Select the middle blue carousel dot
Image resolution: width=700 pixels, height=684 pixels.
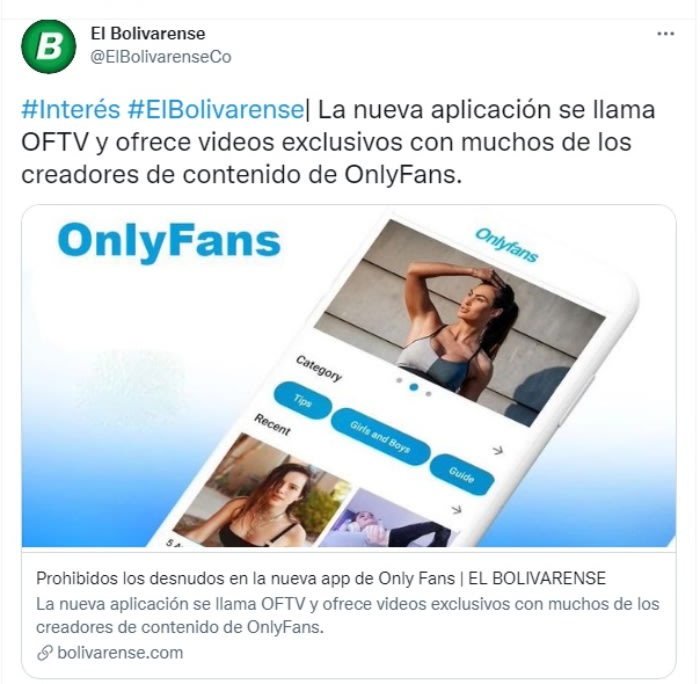click(414, 387)
